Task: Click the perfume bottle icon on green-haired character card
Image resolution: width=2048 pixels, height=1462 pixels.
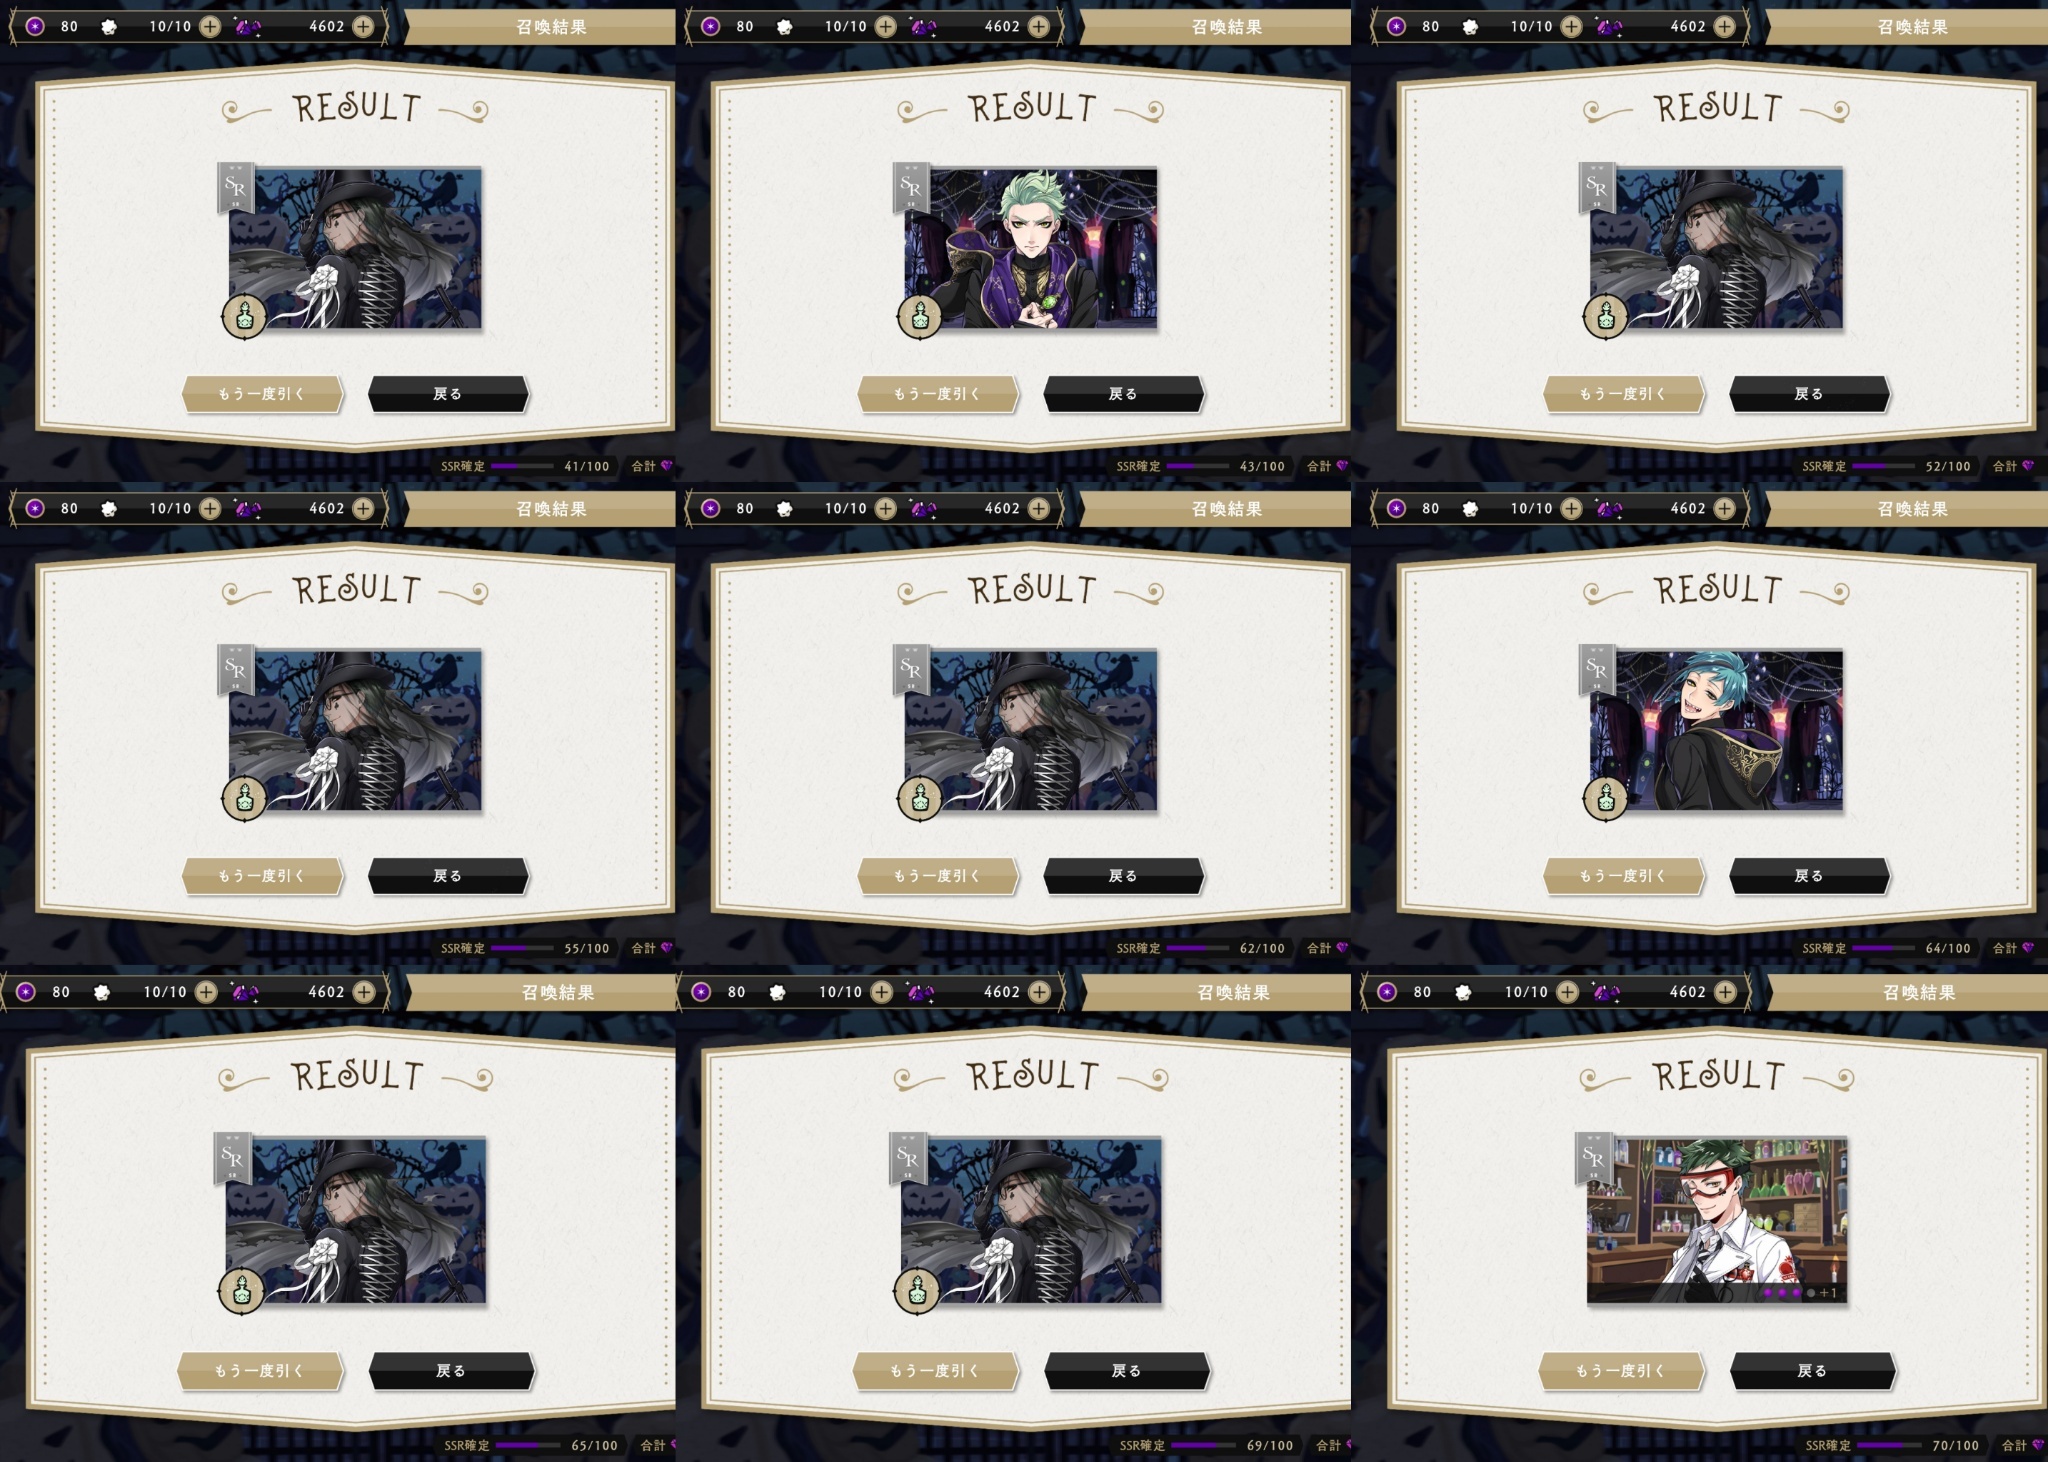Action: coord(920,317)
